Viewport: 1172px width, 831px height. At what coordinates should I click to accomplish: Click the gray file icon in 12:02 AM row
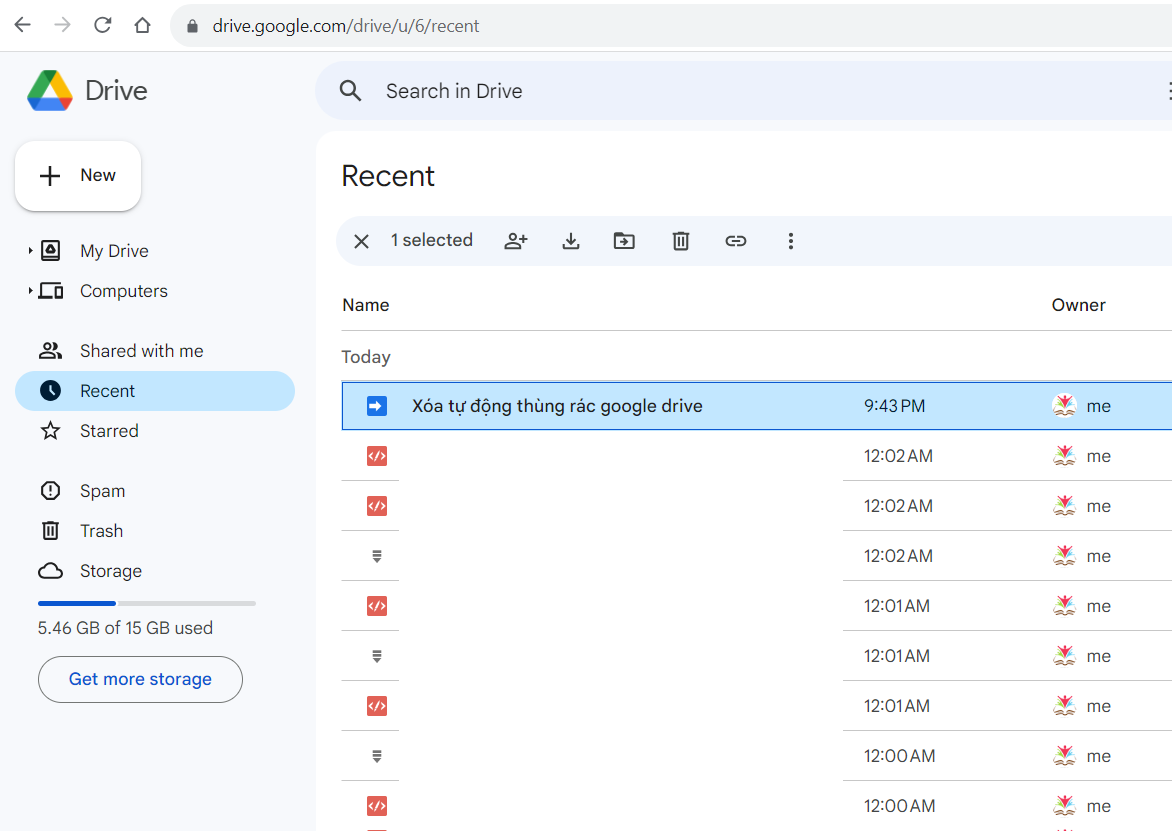click(377, 556)
